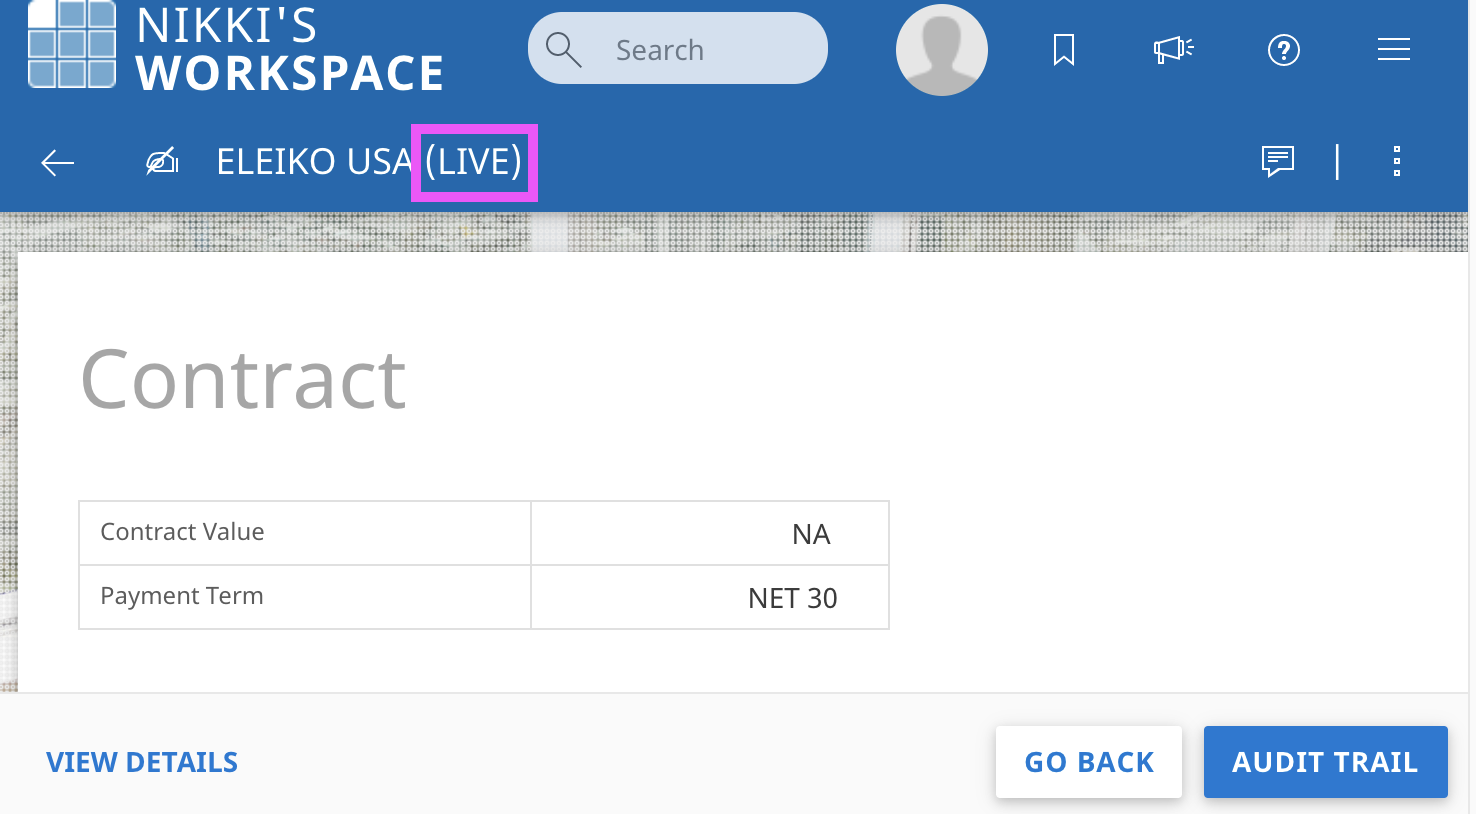Click into the Search field
Image resolution: width=1476 pixels, height=814 pixels.
pos(700,49)
